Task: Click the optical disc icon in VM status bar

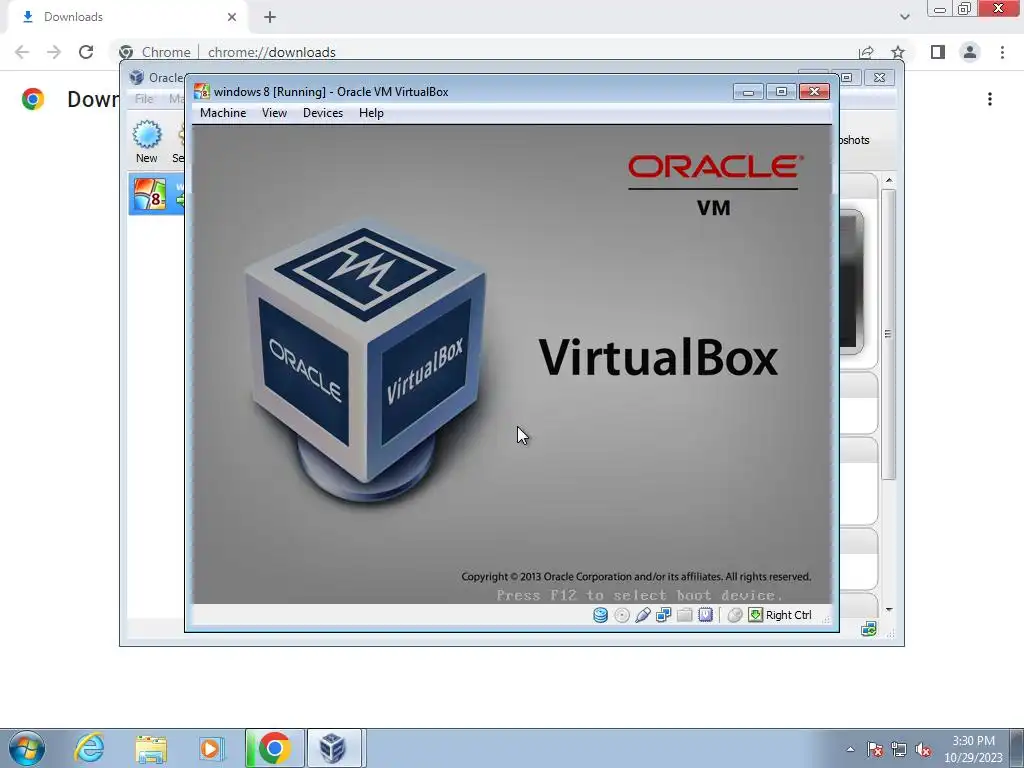Action: point(622,615)
